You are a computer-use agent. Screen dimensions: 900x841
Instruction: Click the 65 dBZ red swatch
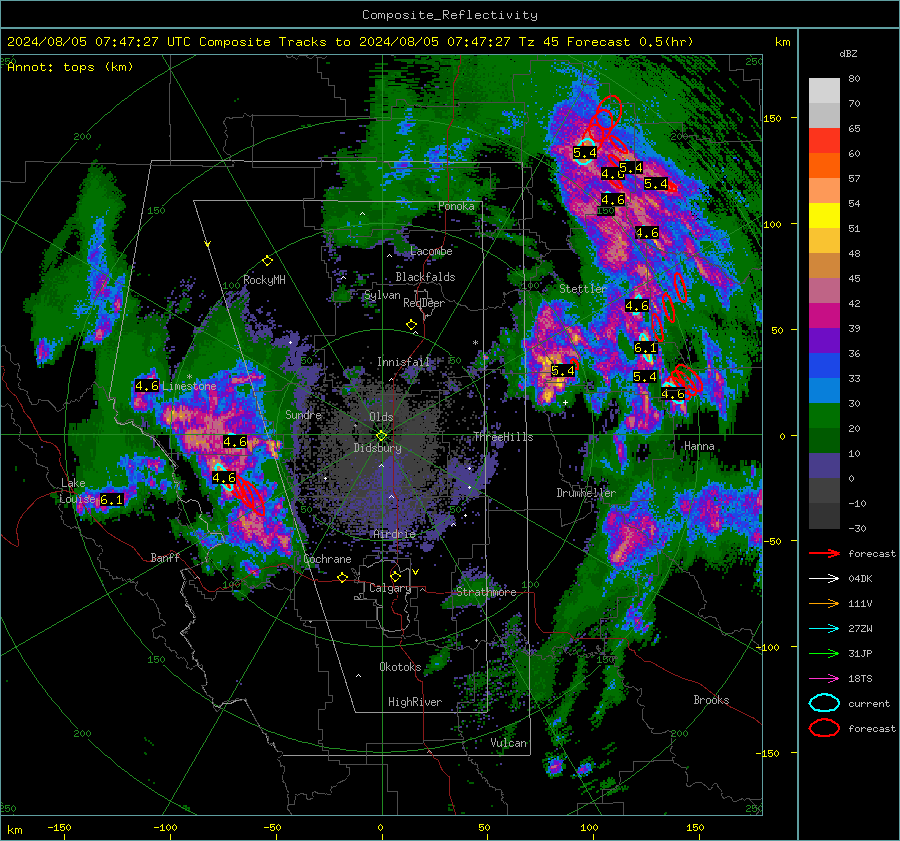[x=824, y=140]
